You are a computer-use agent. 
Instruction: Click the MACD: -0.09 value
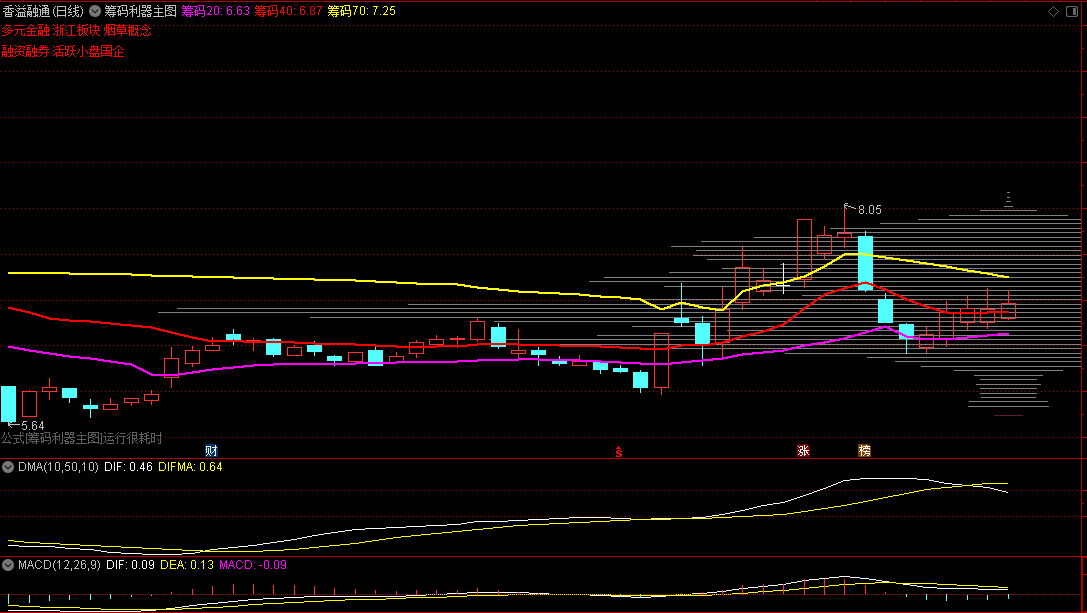tap(253, 565)
